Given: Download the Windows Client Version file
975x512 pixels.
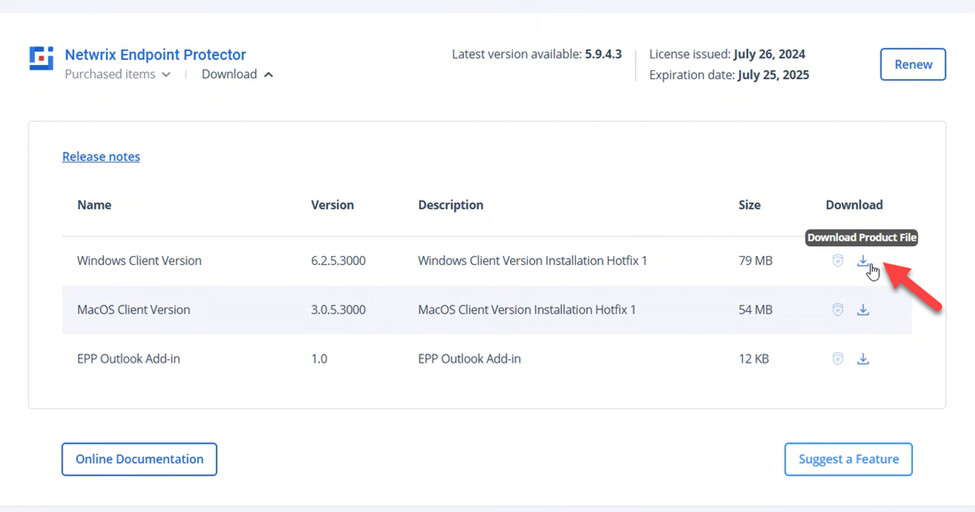Looking at the screenshot, I should (x=863, y=261).
